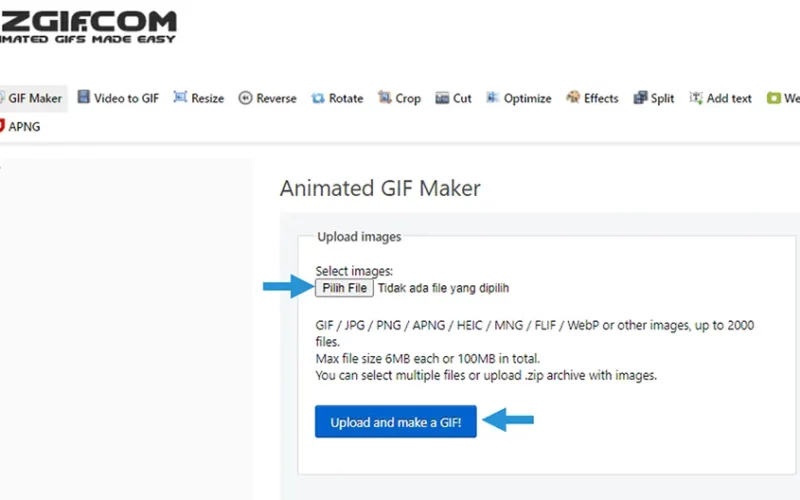Viewport: 800px width, 500px height.
Task: Click the Split tool icon
Action: 640,97
